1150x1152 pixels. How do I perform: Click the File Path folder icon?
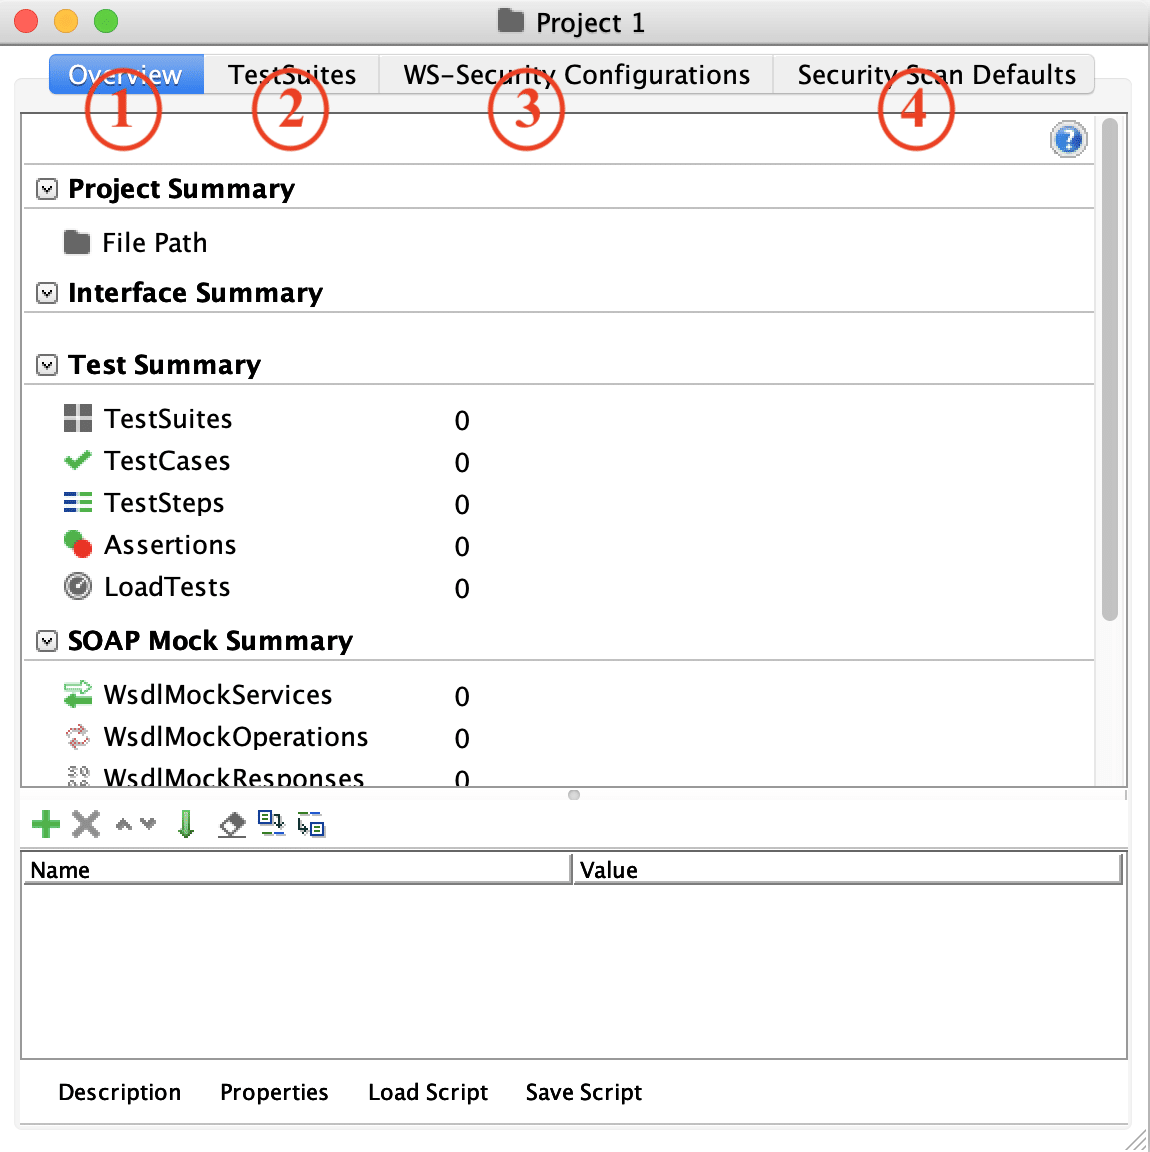point(77,242)
